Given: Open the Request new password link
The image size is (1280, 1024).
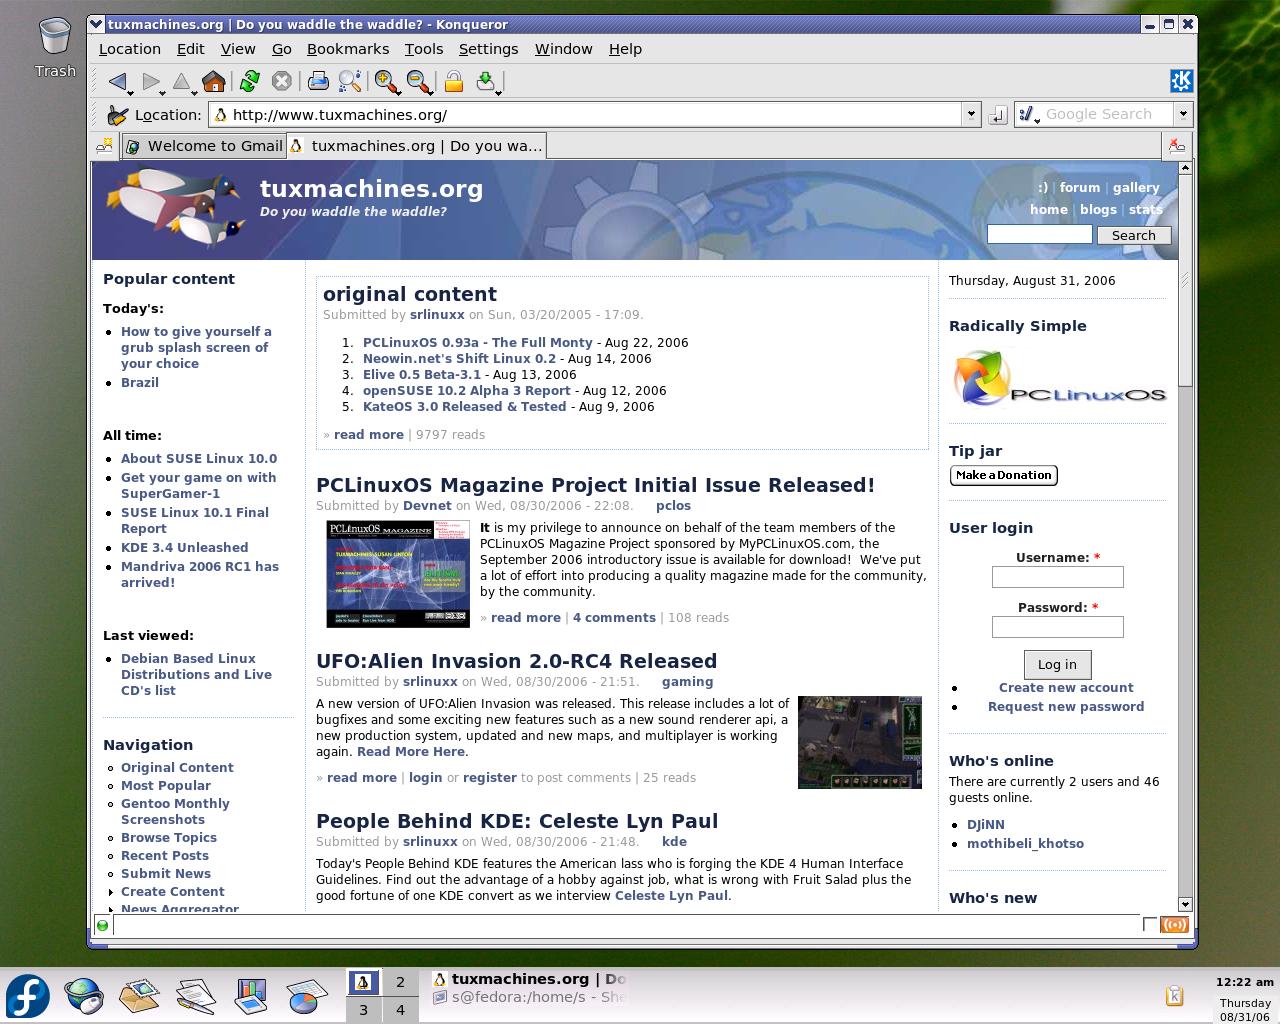Looking at the screenshot, I should pos(1066,707).
